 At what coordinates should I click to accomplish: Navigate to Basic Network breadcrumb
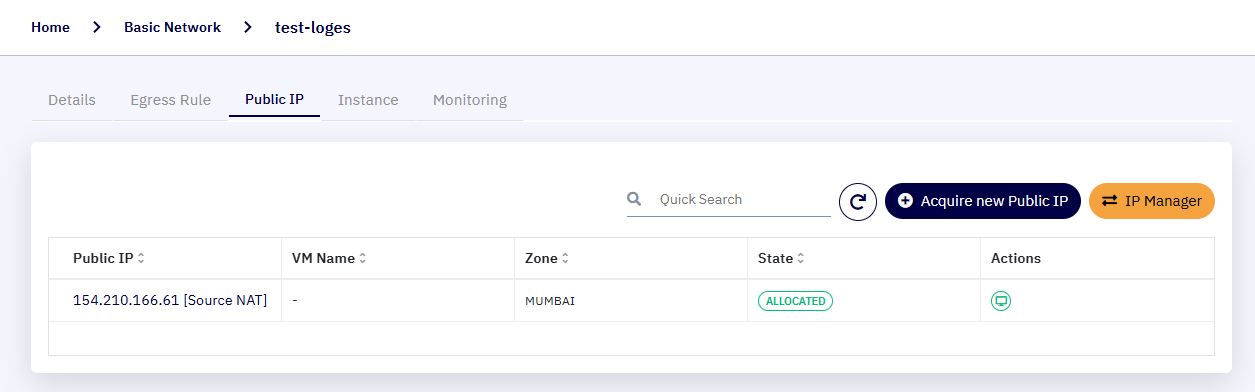[172, 27]
